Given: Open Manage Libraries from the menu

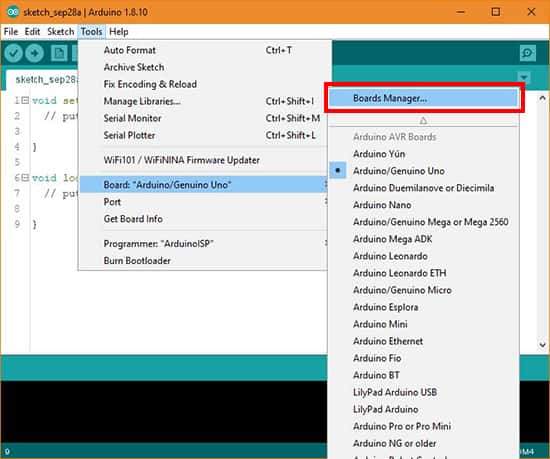Looking at the screenshot, I should pyautogui.click(x=203, y=101).
